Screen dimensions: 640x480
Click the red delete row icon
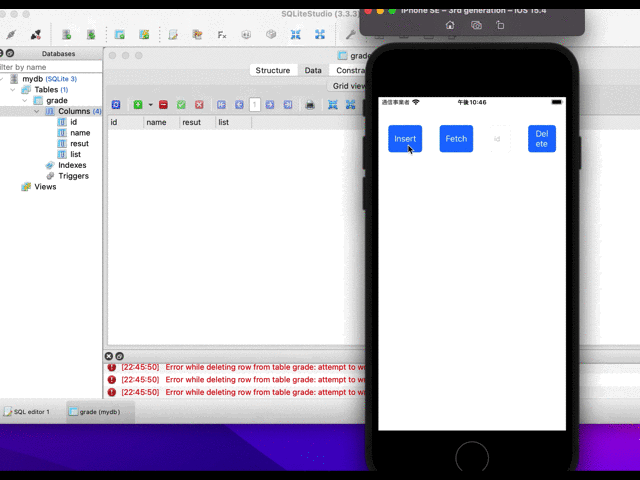tap(163, 104)
